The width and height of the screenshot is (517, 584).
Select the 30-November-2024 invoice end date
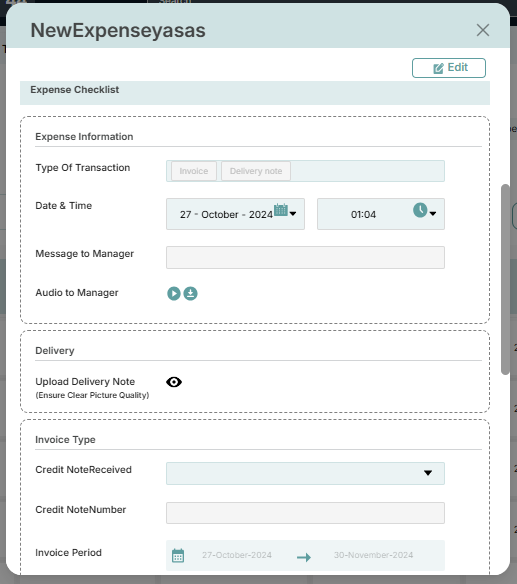pyautogui.click(x=373, y=555)
